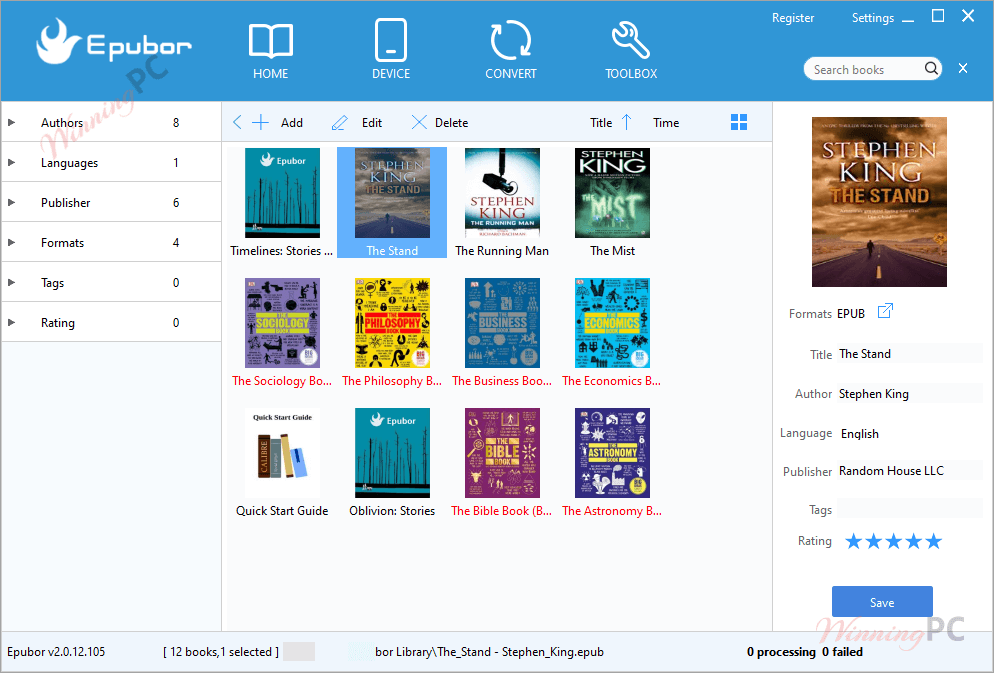Expand the Authors category arrow

pyautogui.click(x=11, y=122)
